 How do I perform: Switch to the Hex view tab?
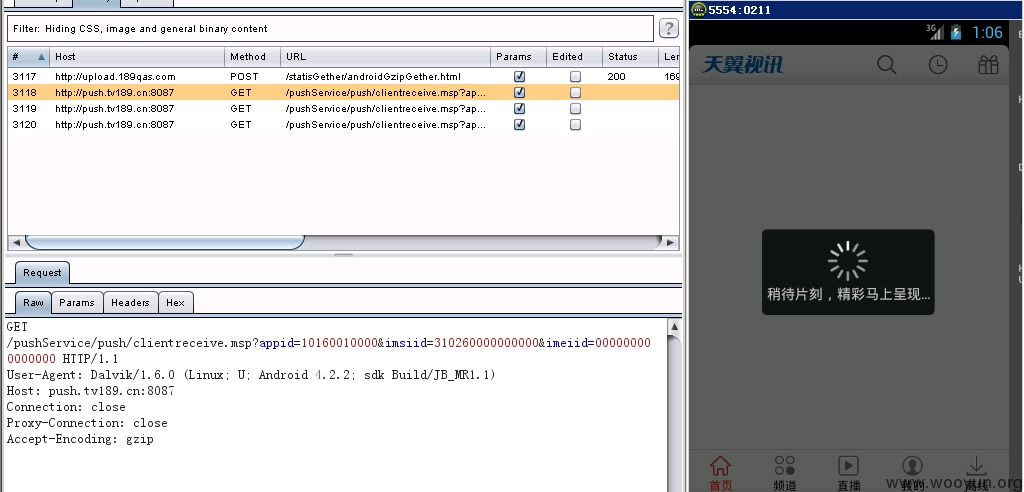pyautogui.click(x=176, y=303)
